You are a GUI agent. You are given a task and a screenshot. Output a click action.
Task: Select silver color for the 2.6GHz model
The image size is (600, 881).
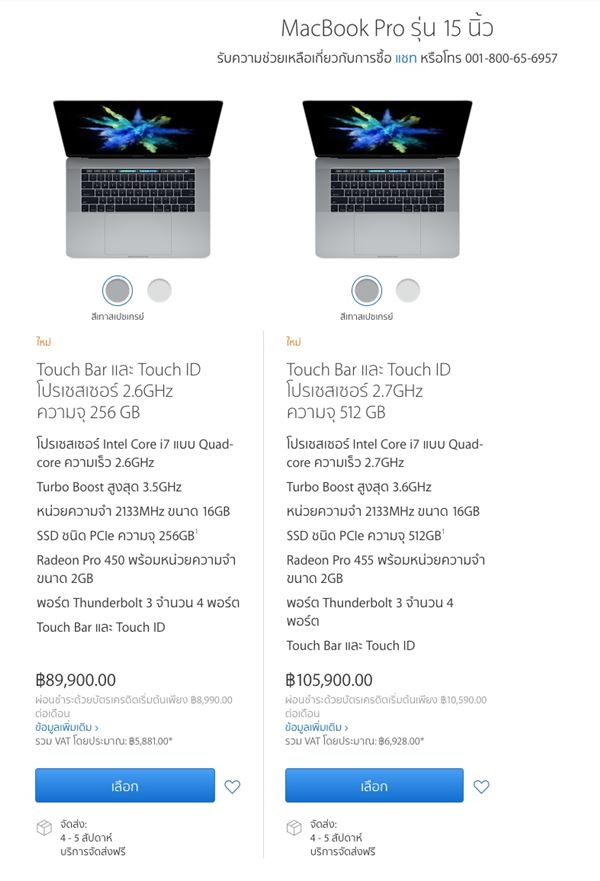point(158,291)
